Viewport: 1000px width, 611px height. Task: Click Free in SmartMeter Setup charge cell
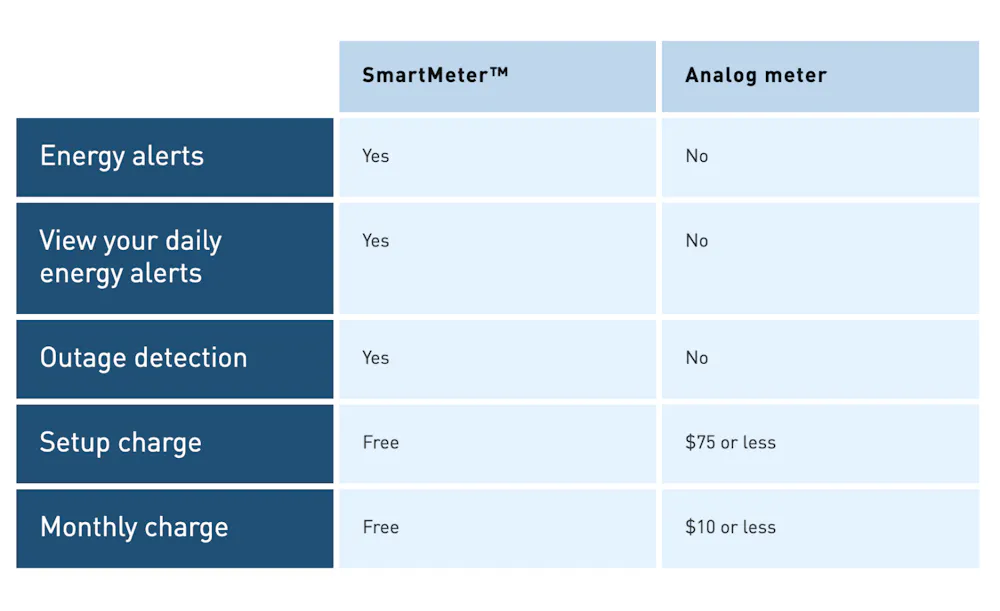coord(381,443)
